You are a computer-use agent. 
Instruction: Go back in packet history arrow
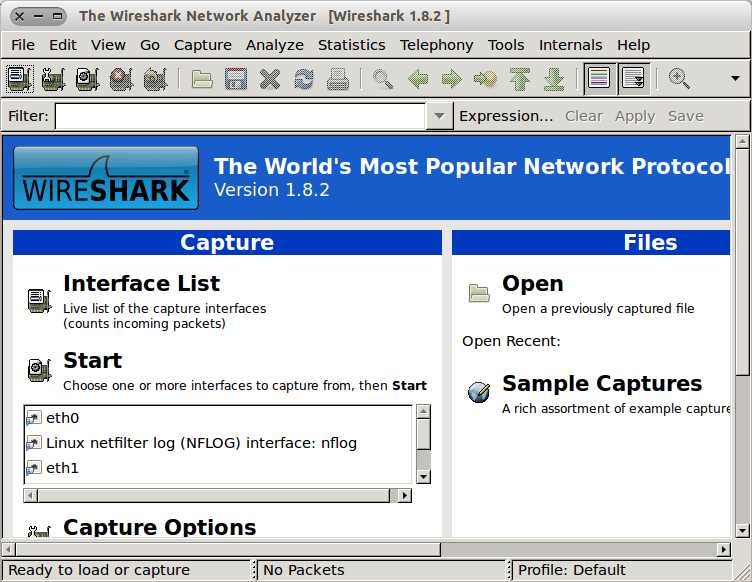[417, 79]
